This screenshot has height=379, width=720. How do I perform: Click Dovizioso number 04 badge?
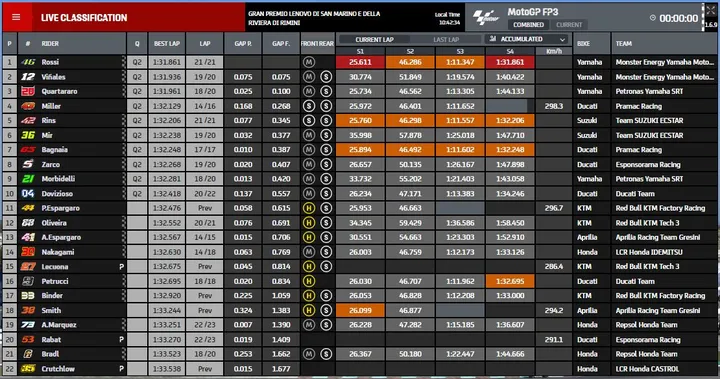coord(28,193)
